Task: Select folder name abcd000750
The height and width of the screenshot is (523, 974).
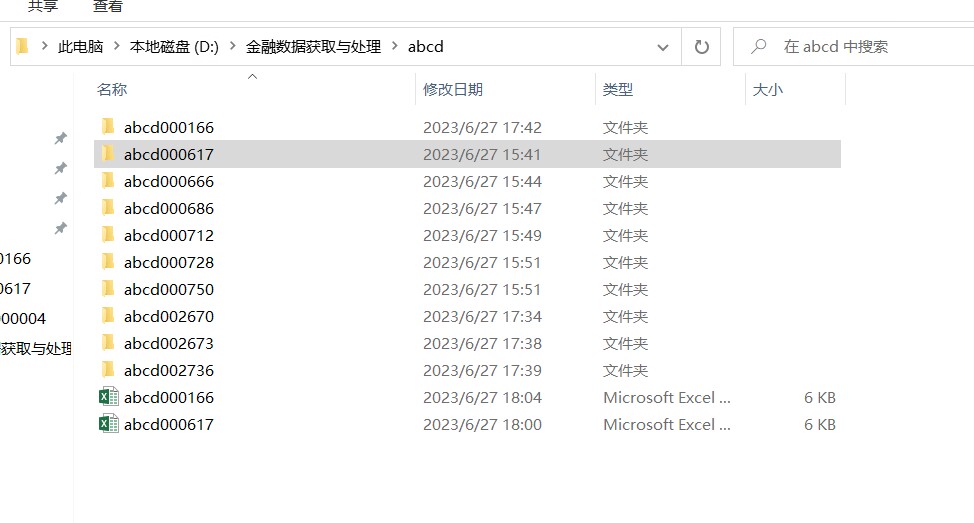Action: click(168, 289)
